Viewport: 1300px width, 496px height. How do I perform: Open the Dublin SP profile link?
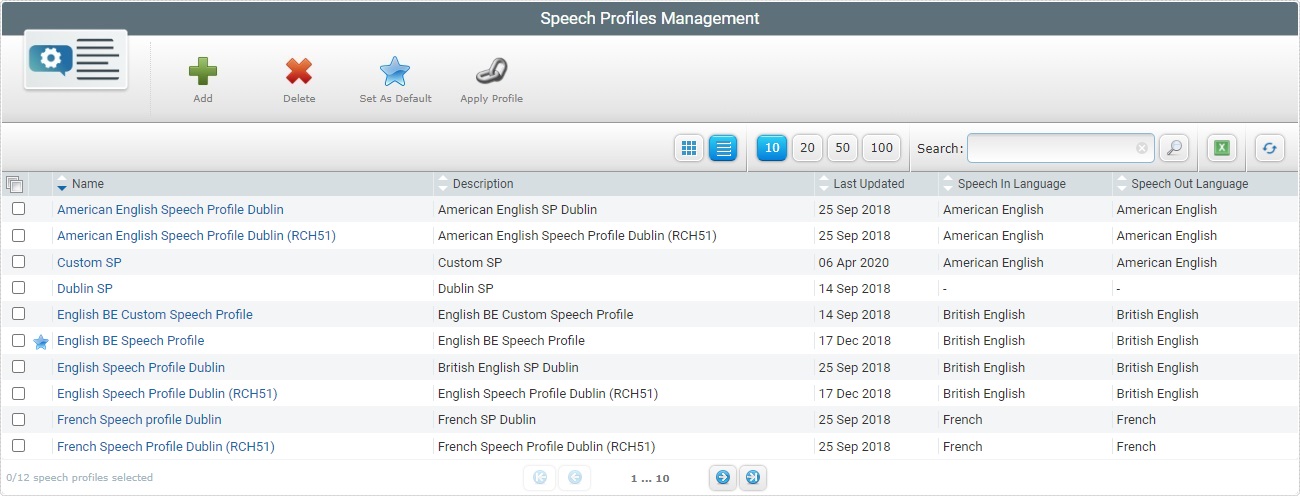[85, 289]
